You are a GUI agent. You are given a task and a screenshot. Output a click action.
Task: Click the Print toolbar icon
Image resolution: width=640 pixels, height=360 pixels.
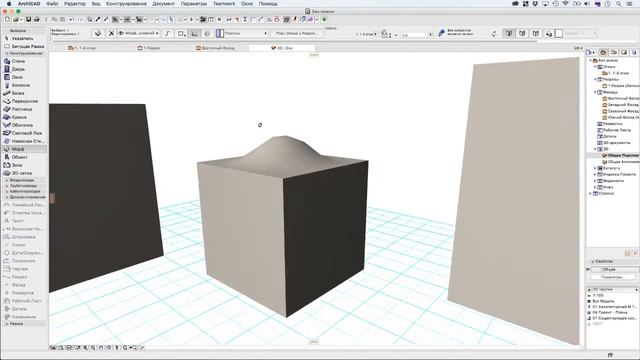pos(36,19)
